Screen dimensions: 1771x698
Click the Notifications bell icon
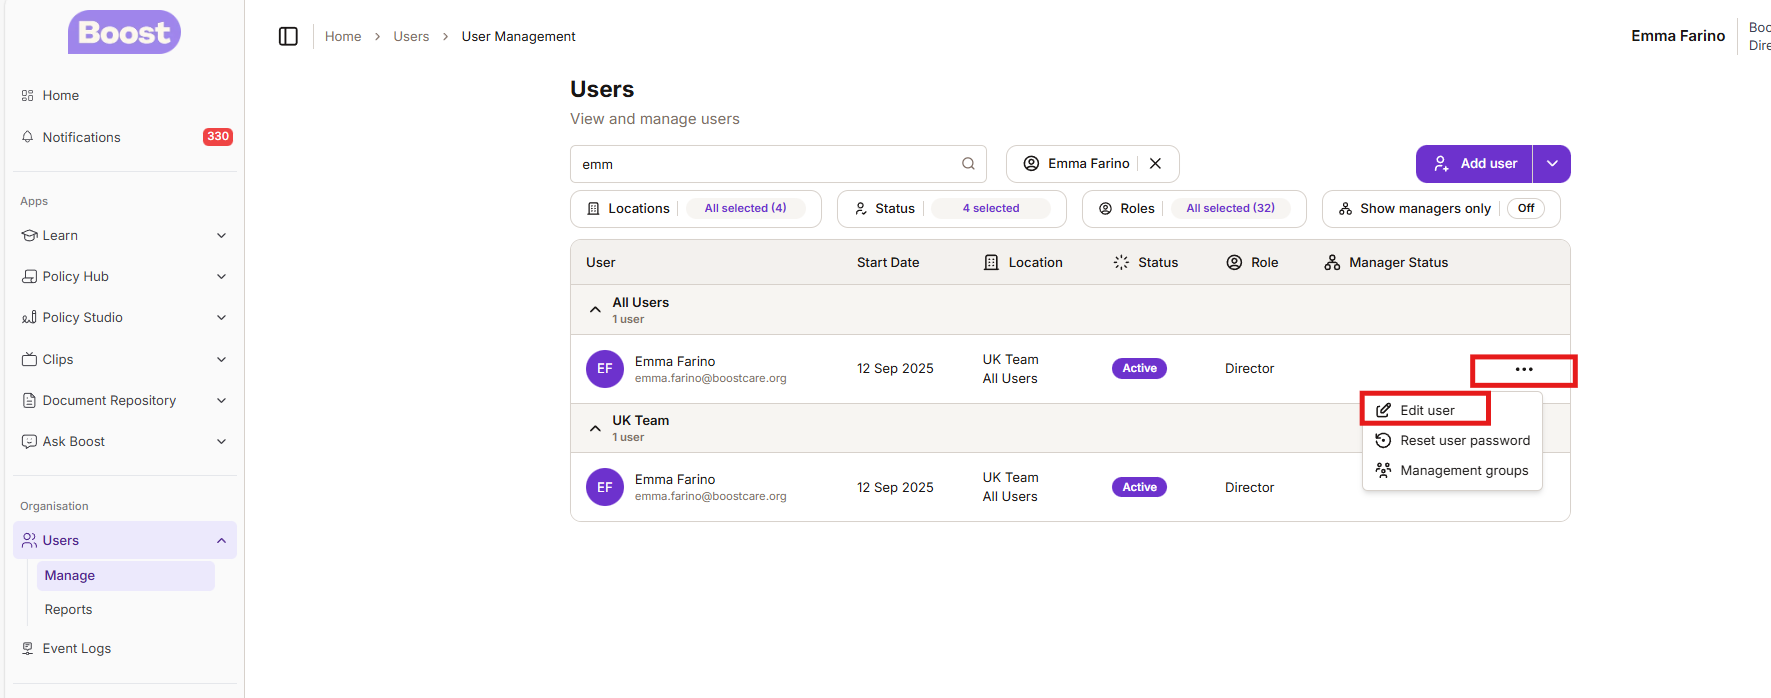[28, 137]
